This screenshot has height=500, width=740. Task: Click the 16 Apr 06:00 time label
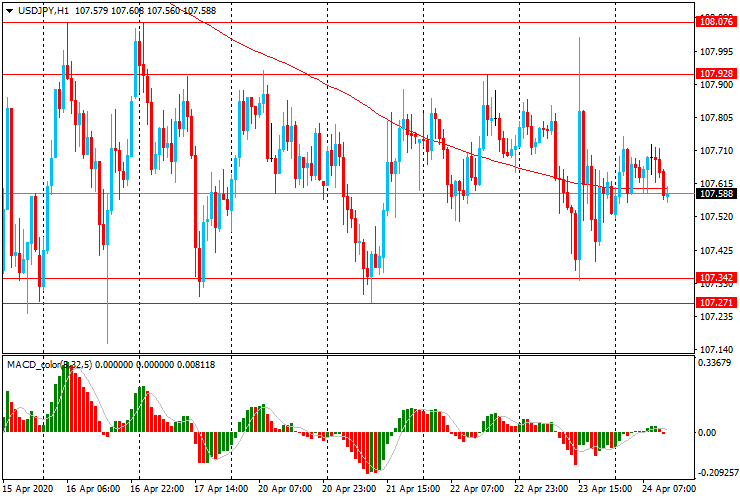pyautogui.click(x=93, y=488)
